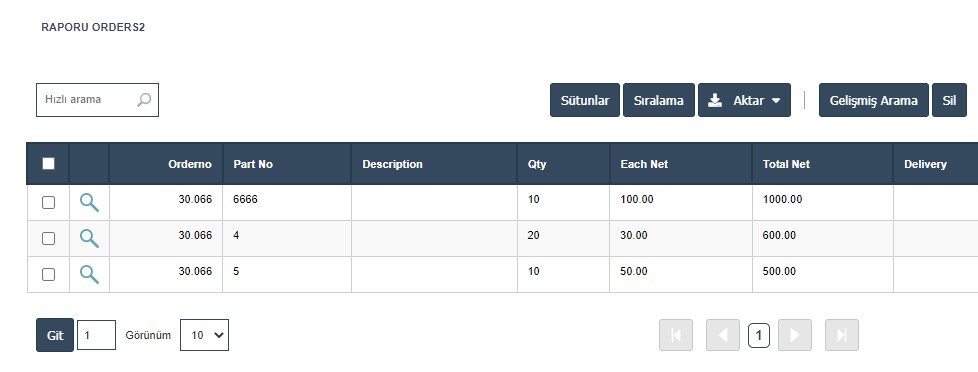Select the checkbox for the 600.00 total row

[x=48, y=238]
